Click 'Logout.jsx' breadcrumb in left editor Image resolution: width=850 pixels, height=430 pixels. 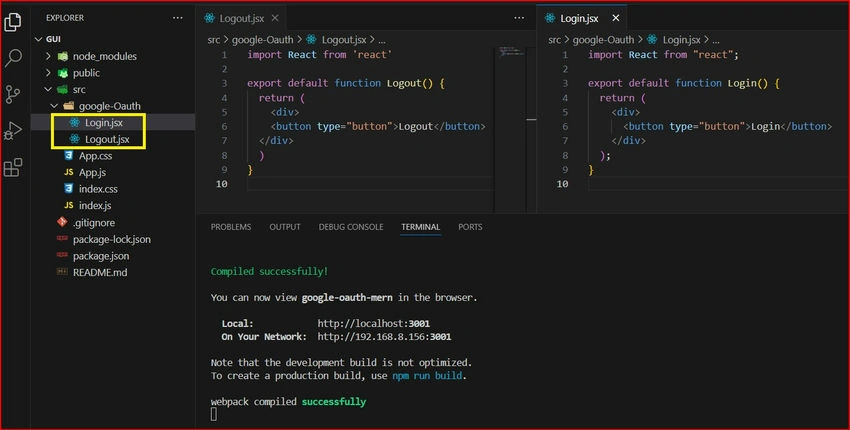point(344,40)
